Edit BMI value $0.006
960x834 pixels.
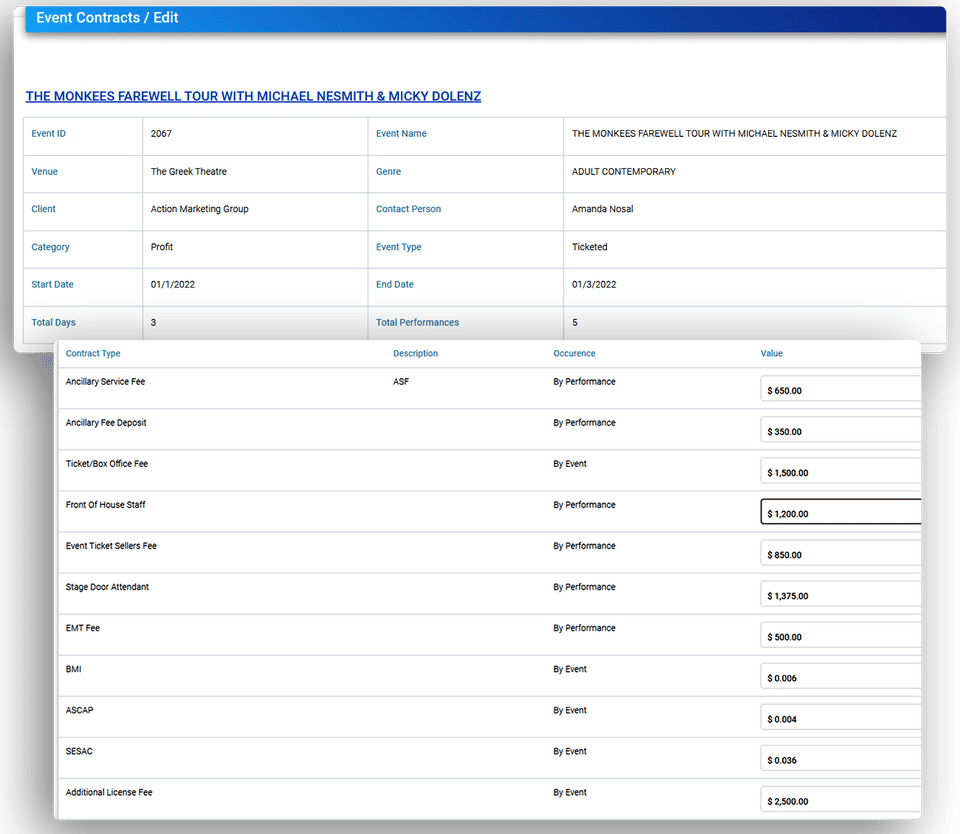(x=841, y=676)
